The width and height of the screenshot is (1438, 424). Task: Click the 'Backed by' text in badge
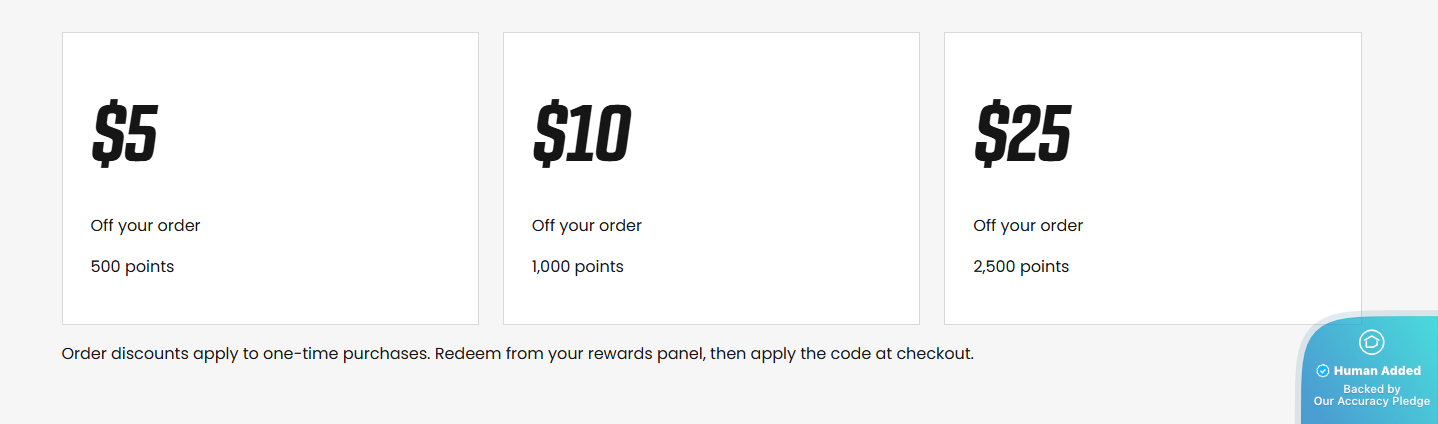pyautogui.click(x=1371, y=389)
